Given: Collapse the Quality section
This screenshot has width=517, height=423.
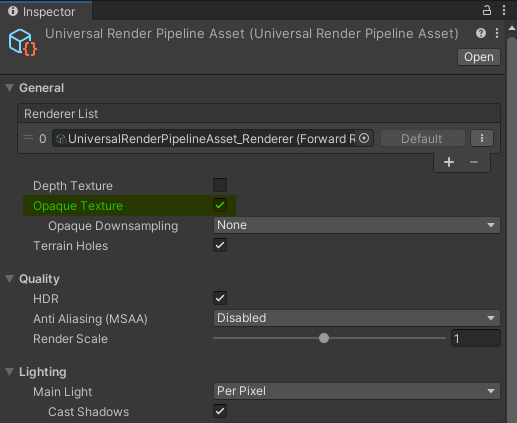Looking at the screenshot, I should [x=10, y=279].
